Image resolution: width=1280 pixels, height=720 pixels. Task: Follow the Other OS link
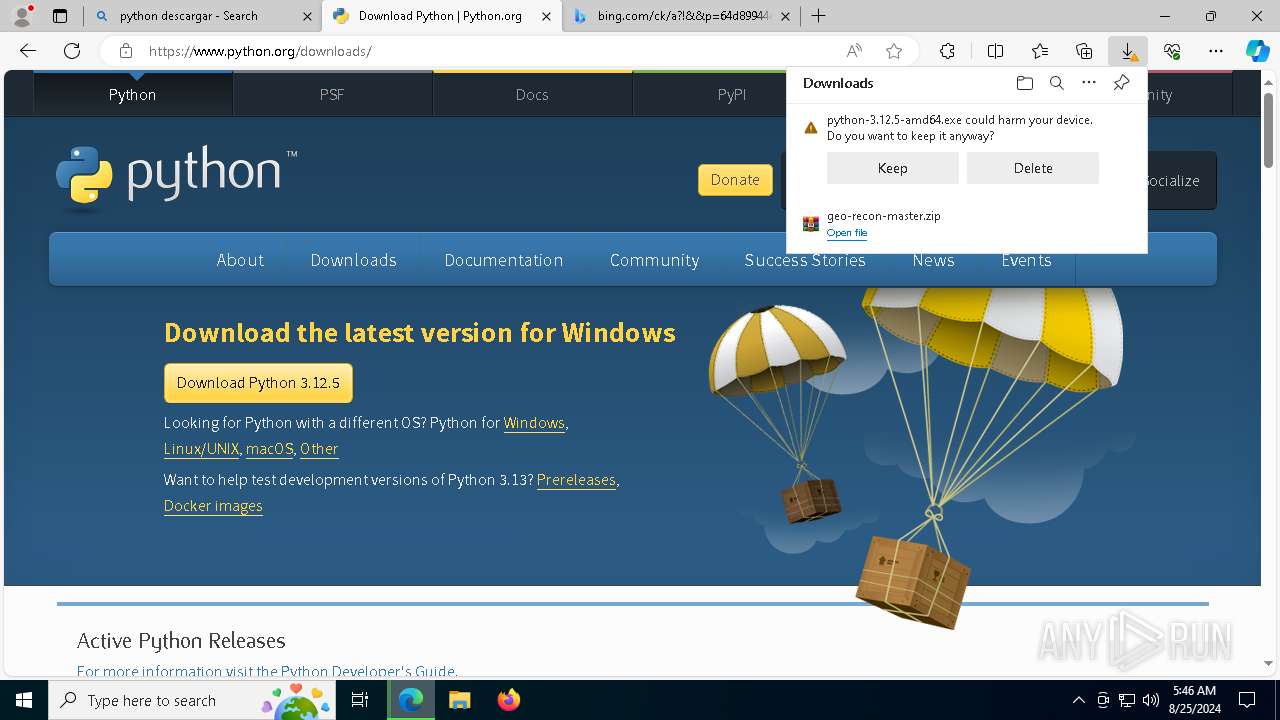coord(319,449)
